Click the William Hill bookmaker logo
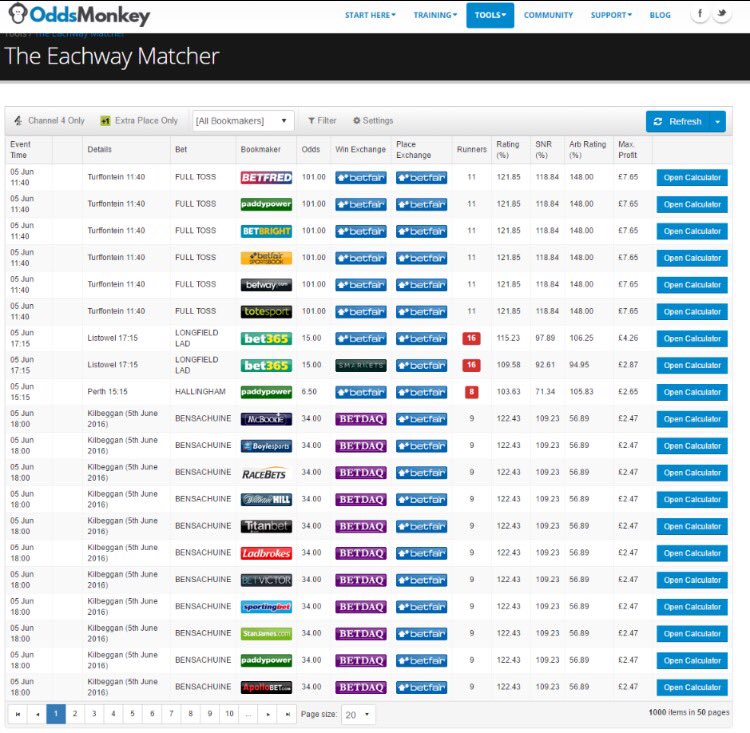 [x=266, y=500]
